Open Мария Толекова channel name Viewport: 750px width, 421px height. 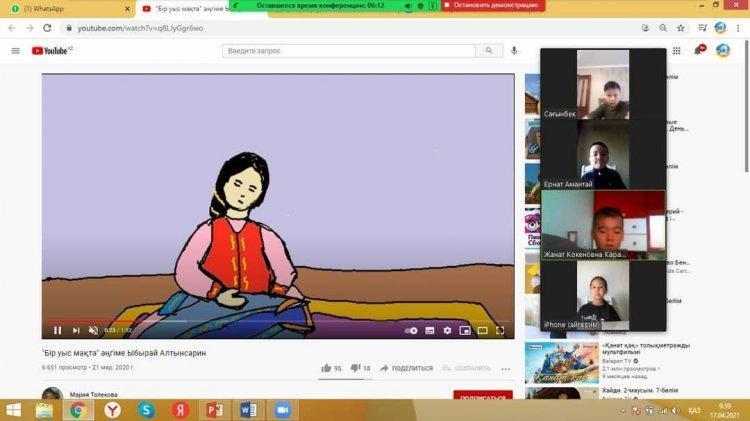[x=94, y=395]
